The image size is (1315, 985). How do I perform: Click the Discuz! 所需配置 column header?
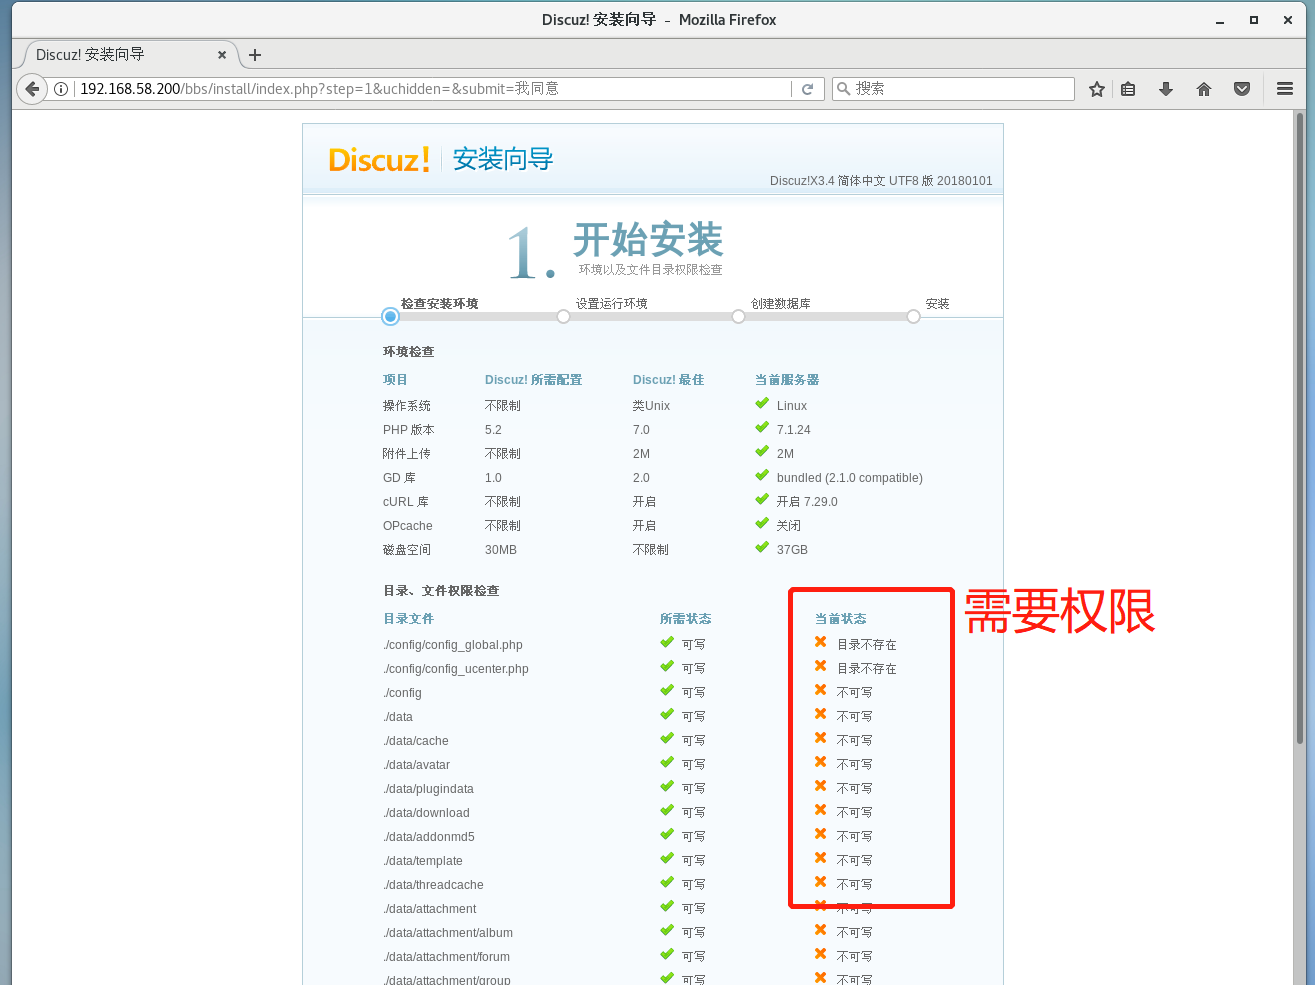(533, 380)
